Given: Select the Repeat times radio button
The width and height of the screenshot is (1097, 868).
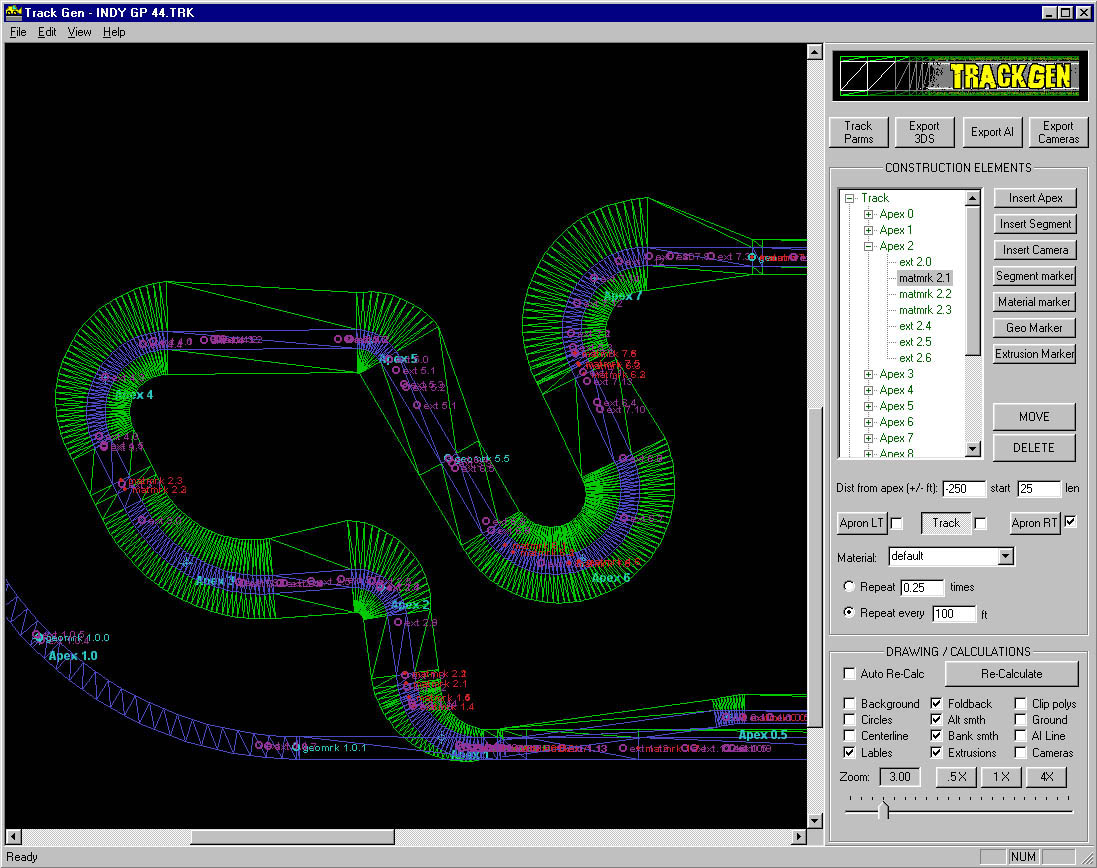Looking at the screenshot, I should pyautogui.click(x=850, y=587).
